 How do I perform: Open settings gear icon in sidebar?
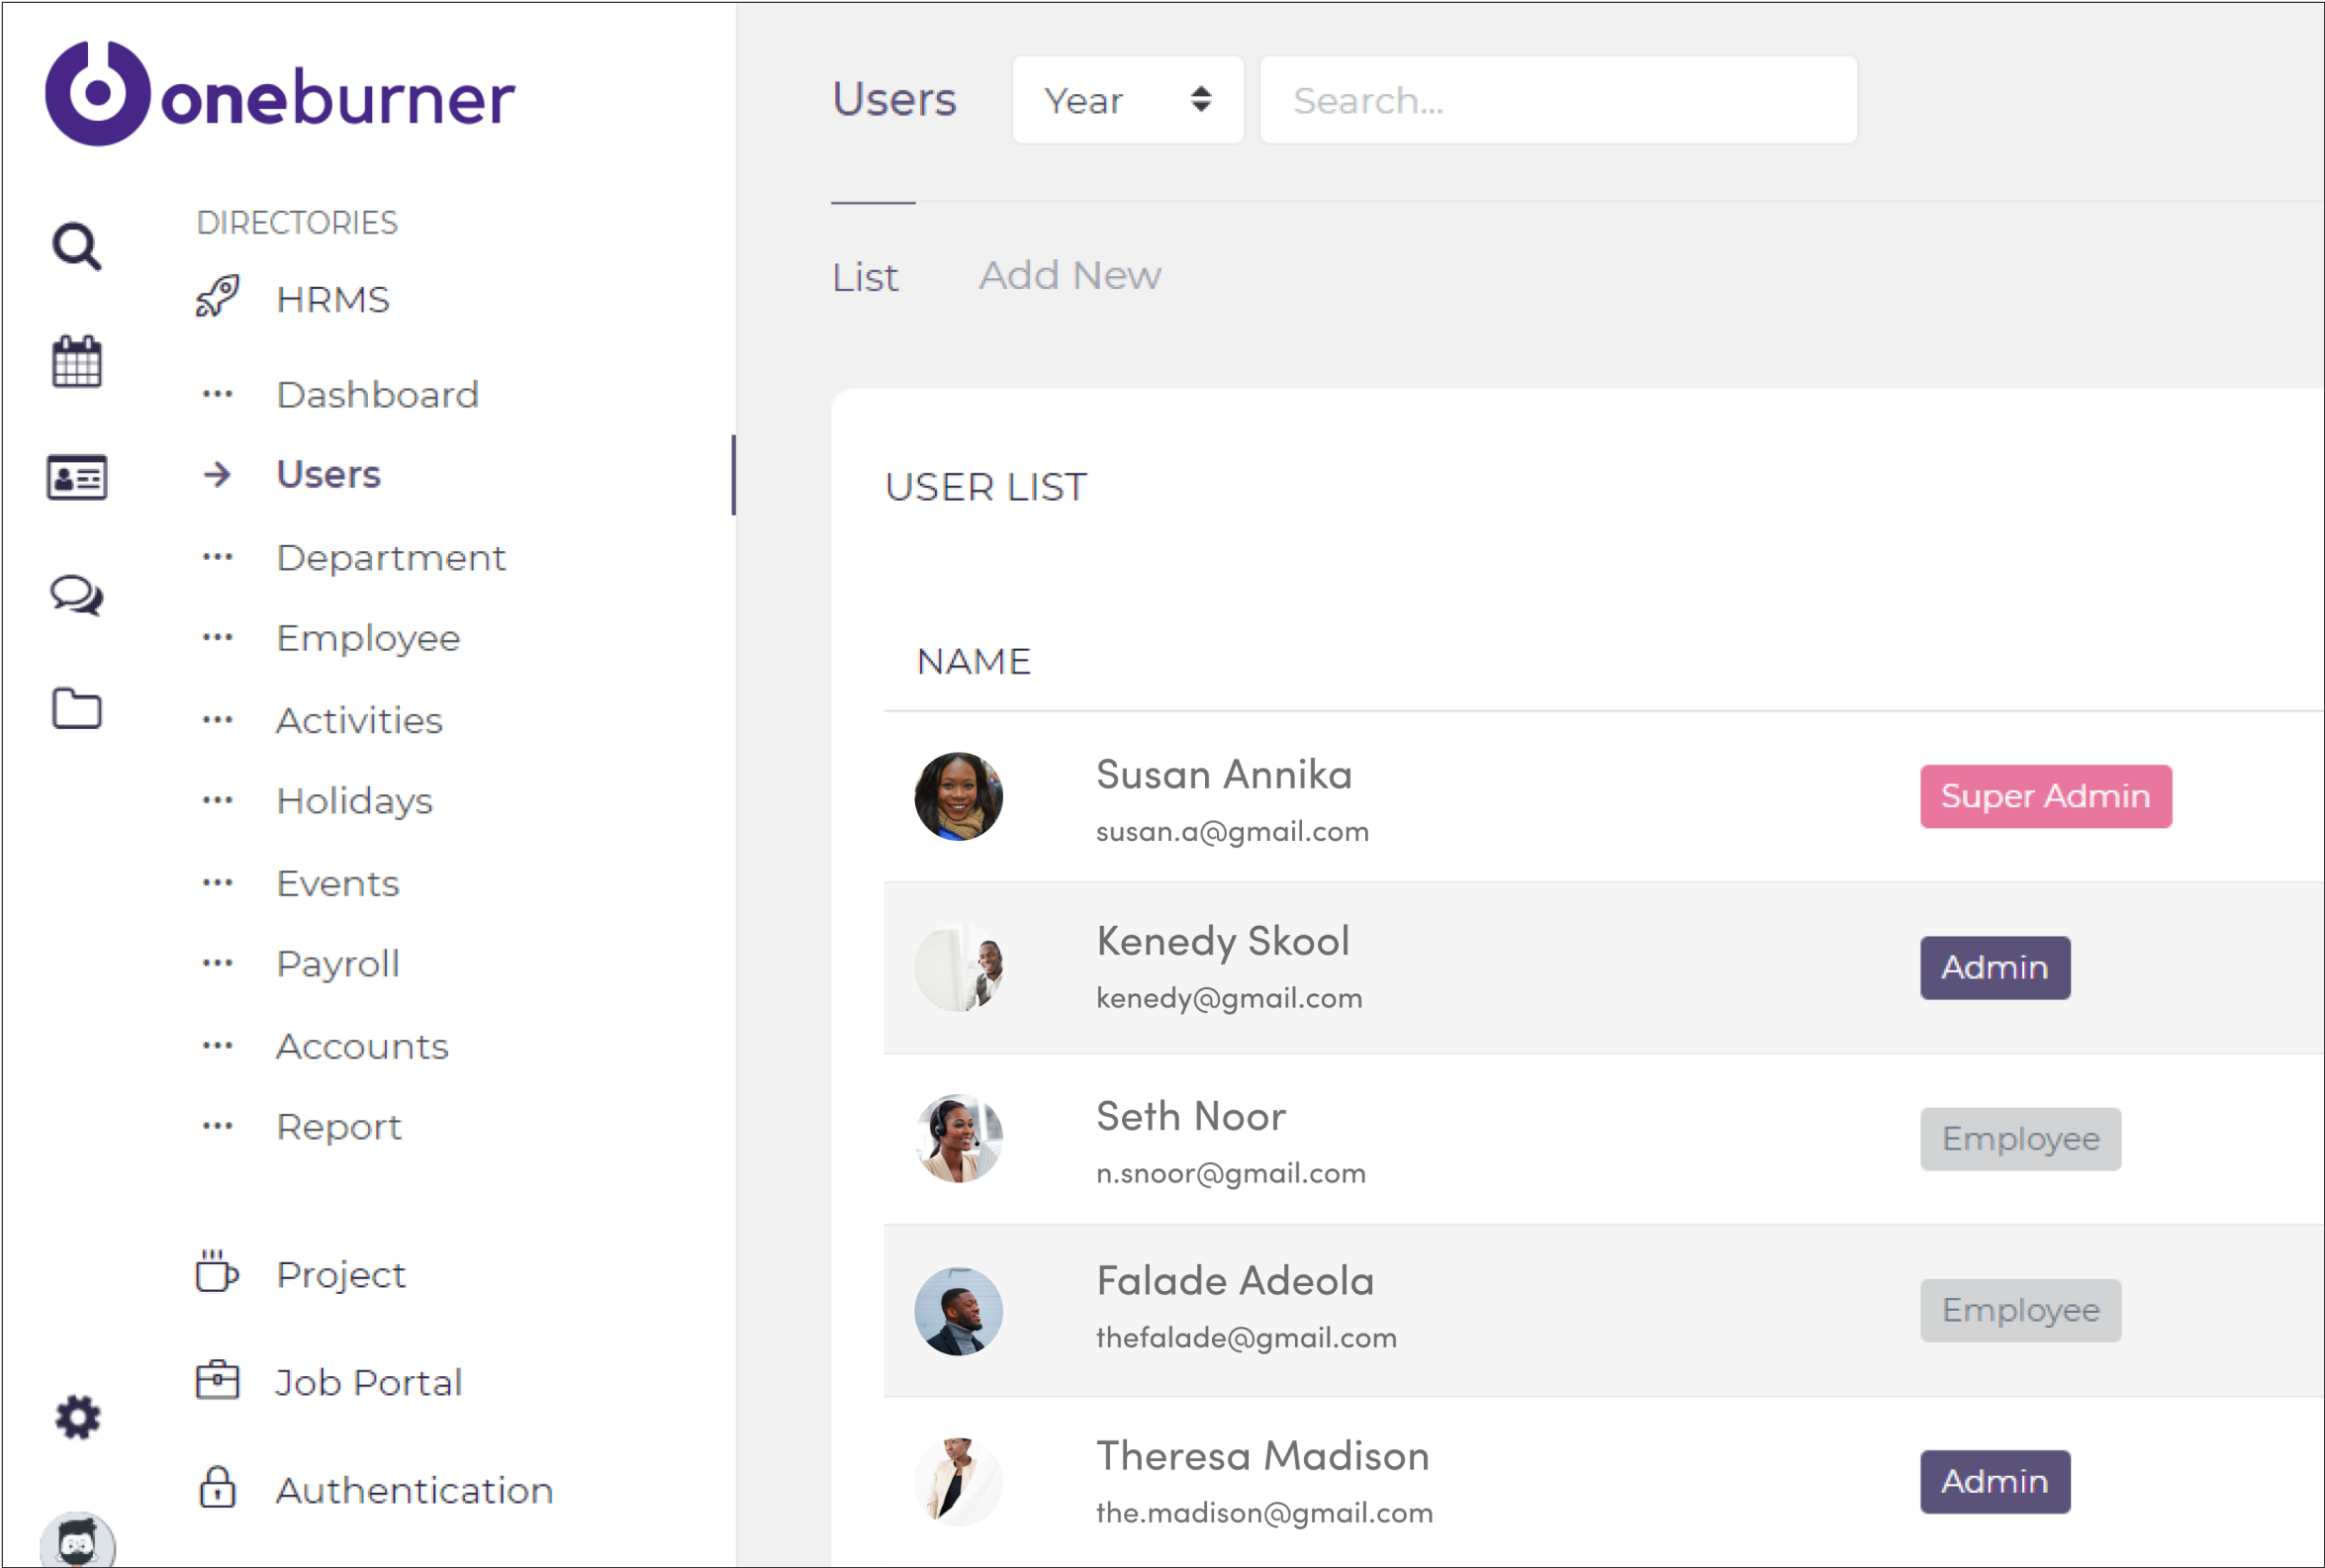(x=77, y=1417)
